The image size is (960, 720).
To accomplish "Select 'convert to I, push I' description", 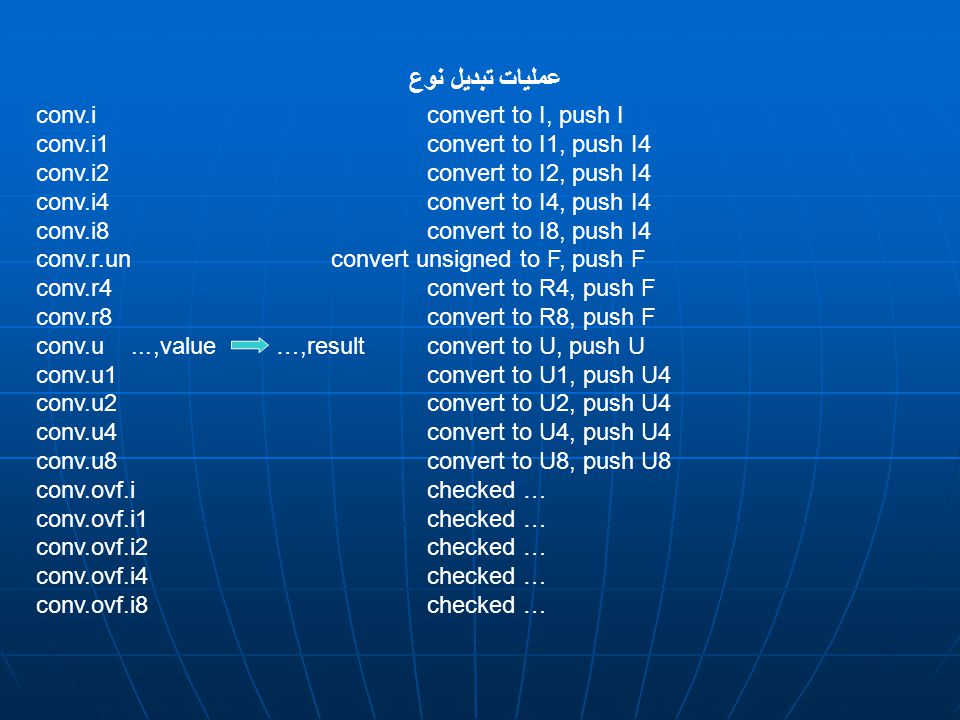I will [x=525, y=115].
